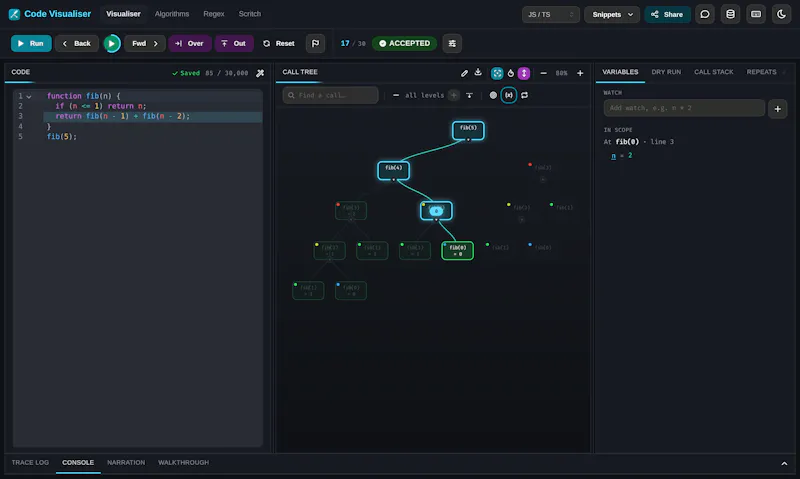Click the highlighted node below fib(4)
This screenshot has width=800, height=479.
pos(436,210)
